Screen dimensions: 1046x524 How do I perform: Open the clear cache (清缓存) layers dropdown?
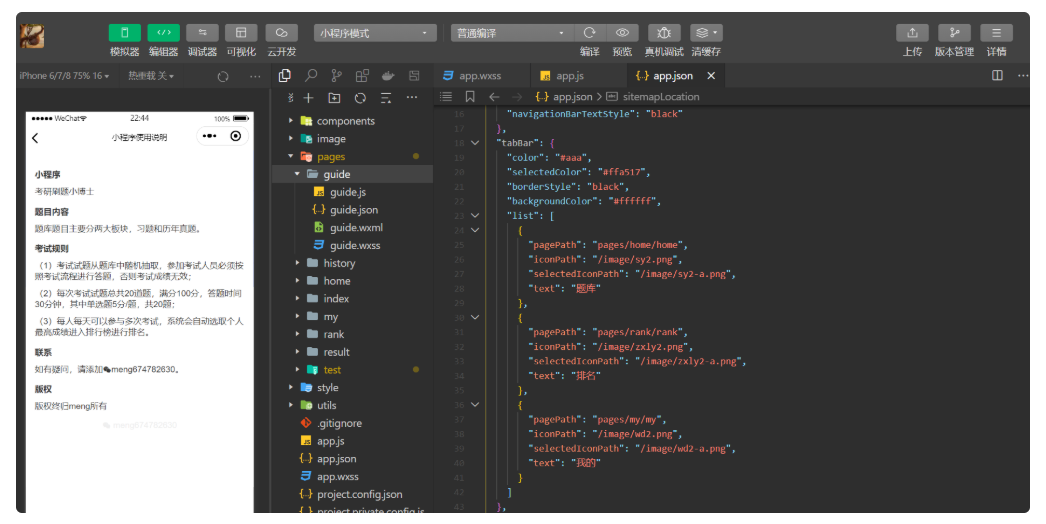pyautogui.click(x=706, y=33)
